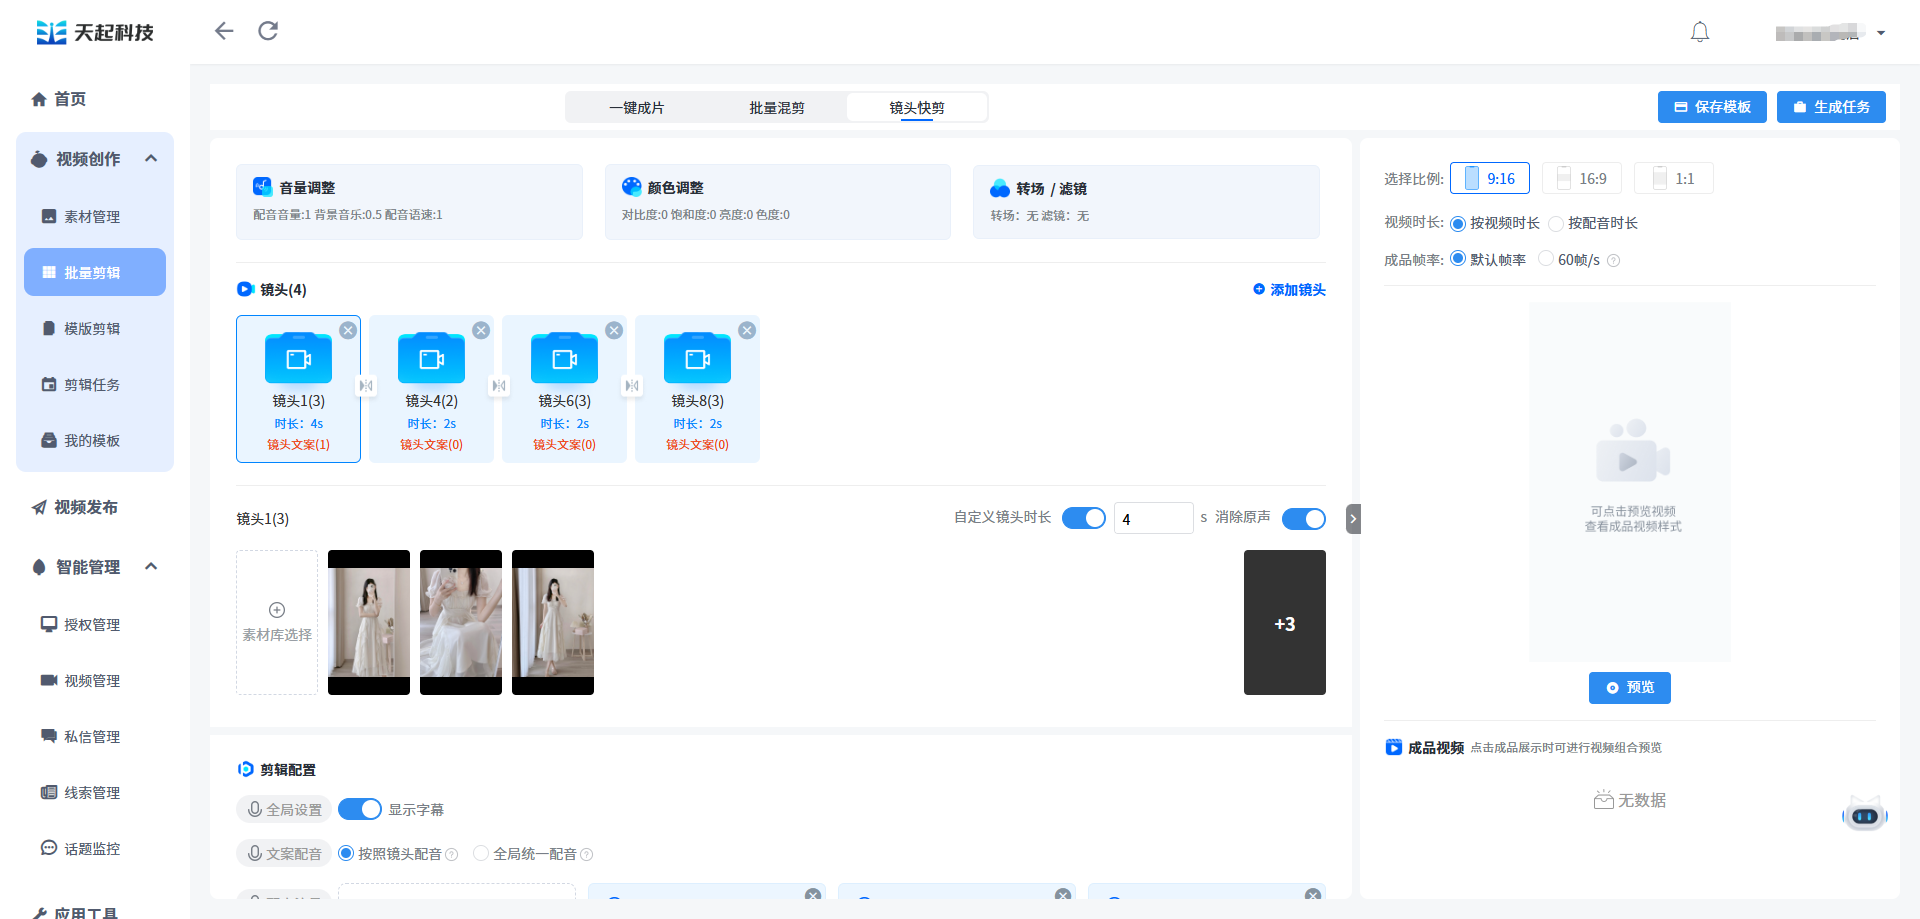Collapse the 视频创作 sidebar section

pyautogui.click(x=151, y=158)
